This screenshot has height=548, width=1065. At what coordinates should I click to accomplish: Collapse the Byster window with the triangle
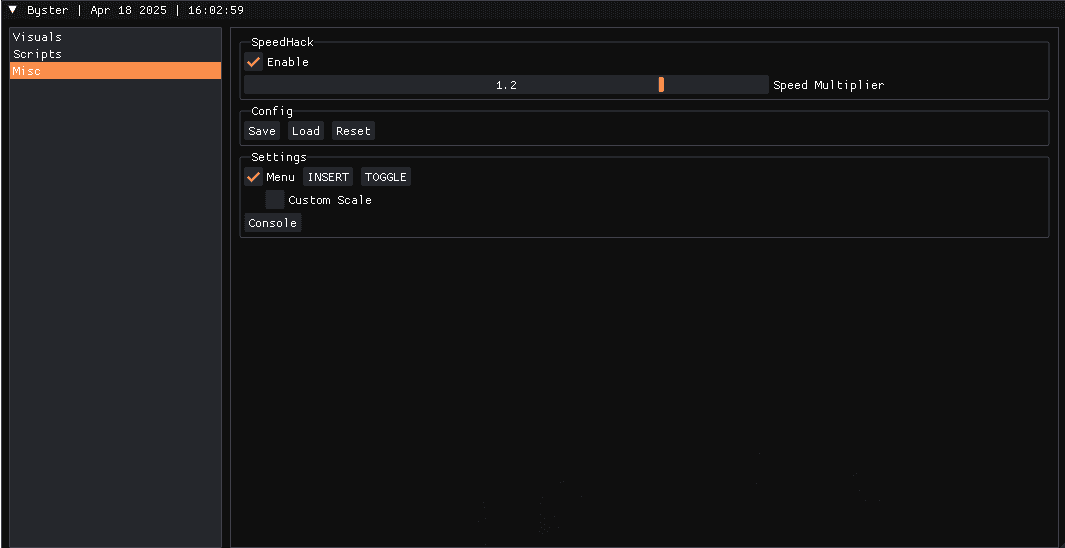13,10
